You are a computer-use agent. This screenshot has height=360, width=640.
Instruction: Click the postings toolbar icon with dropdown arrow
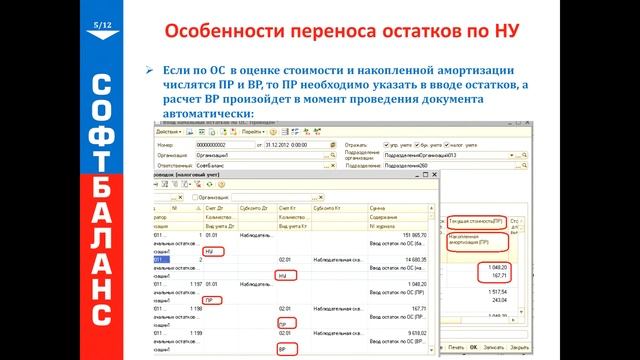point(186,184)
